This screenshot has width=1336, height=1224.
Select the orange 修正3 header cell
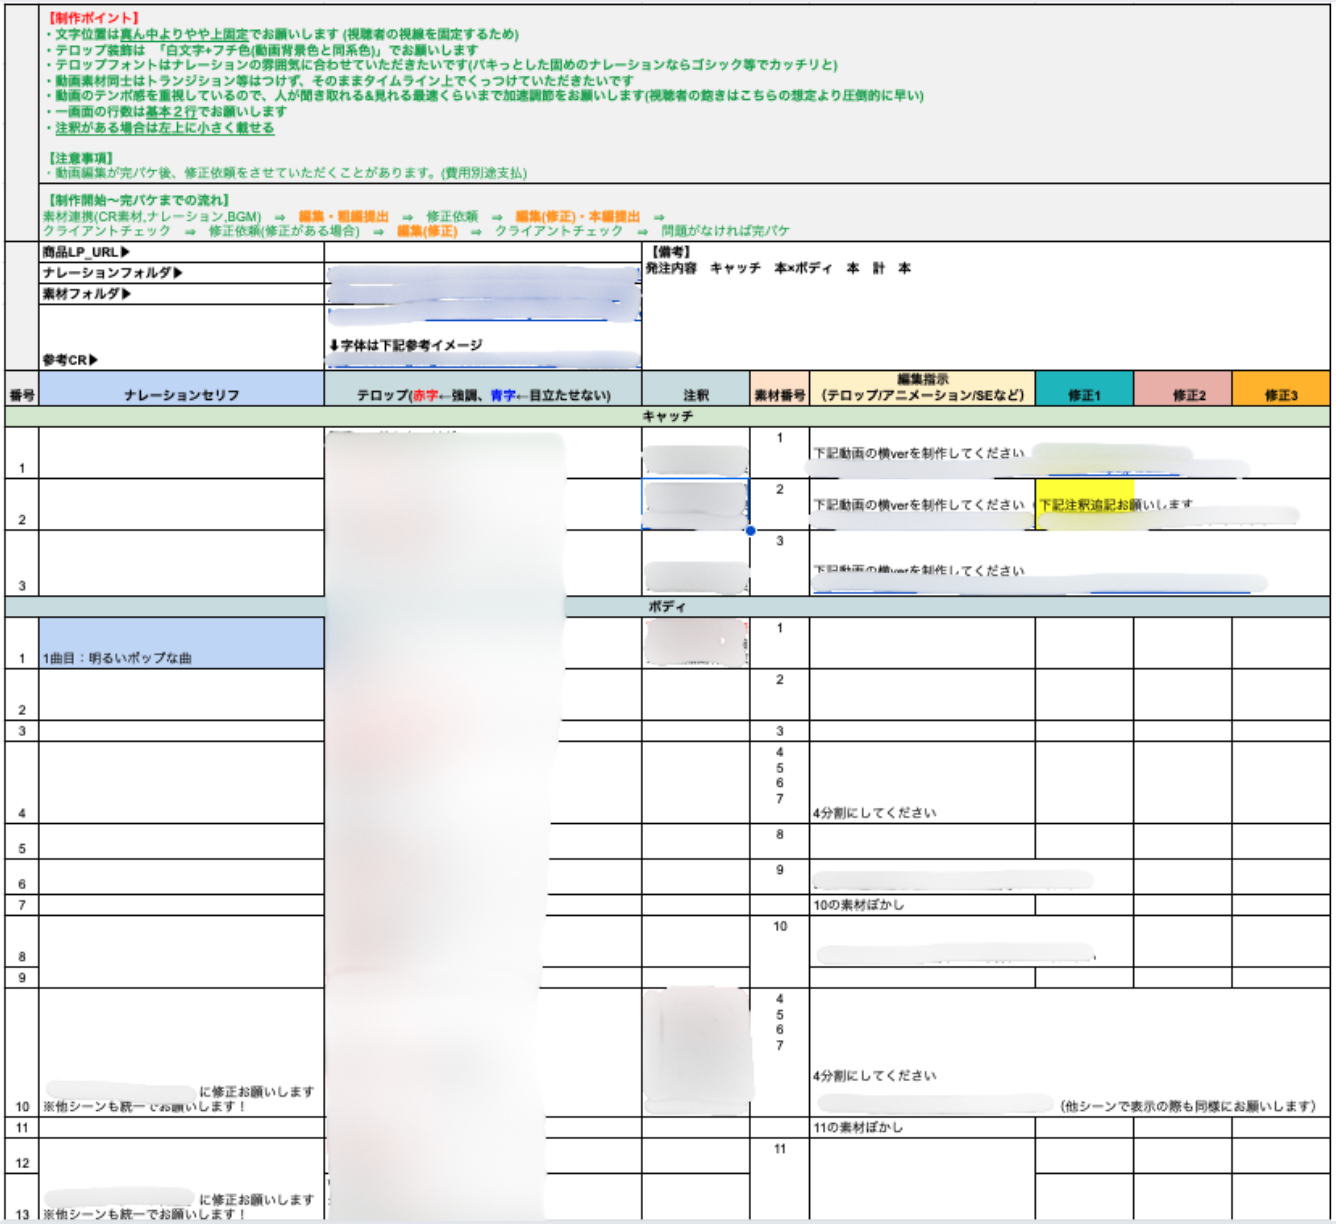[x=1281, y=395]
